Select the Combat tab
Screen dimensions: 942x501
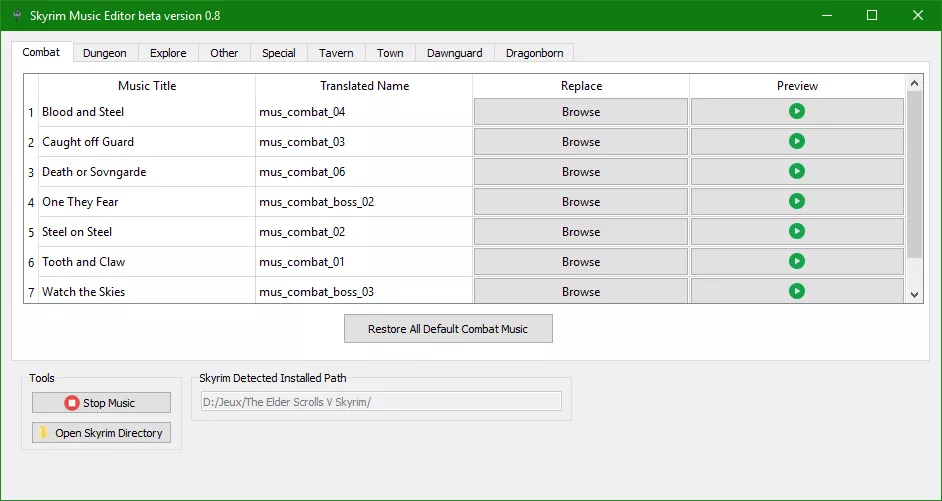point(41,52)
